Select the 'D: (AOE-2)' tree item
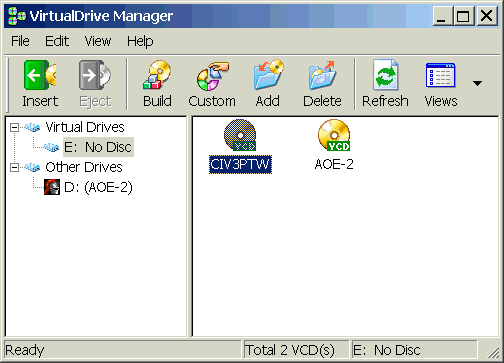 point(98,187)
